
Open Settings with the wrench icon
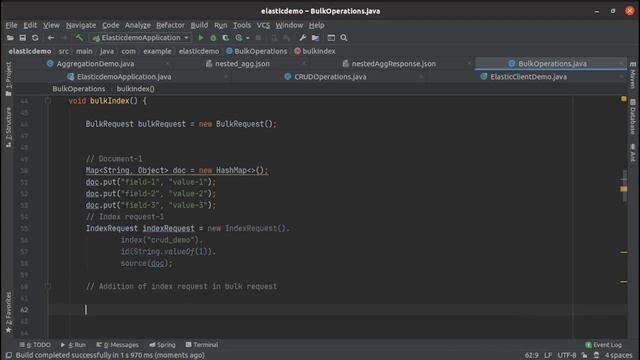tap(302, 38)
